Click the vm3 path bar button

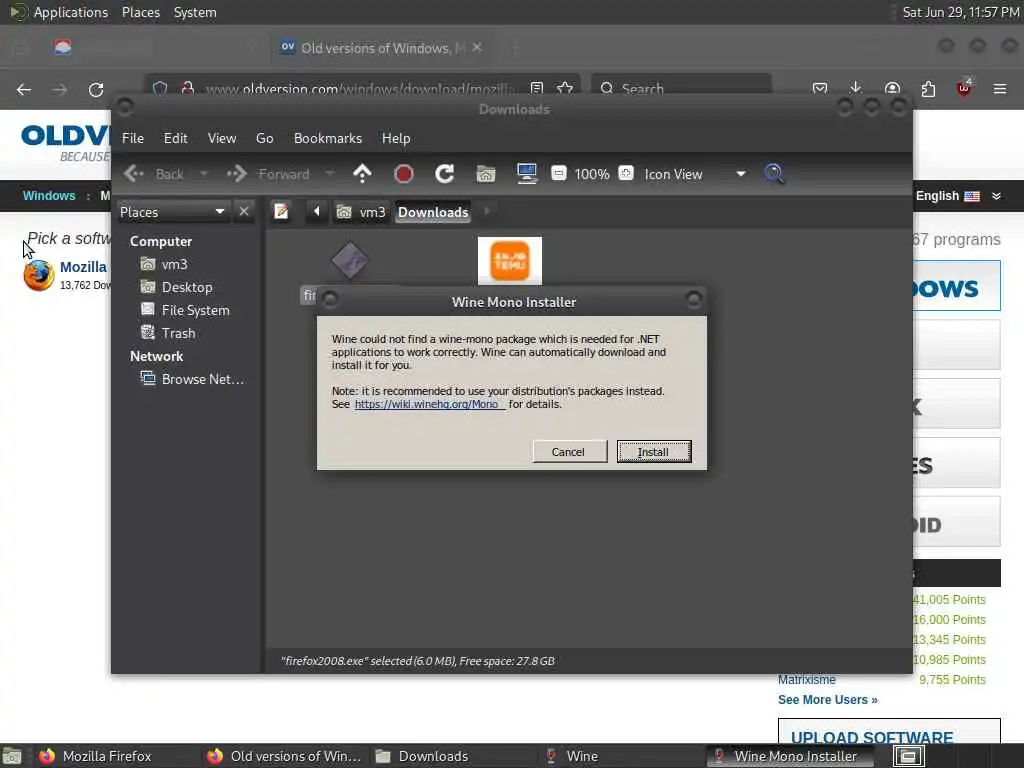click(361, 212)
